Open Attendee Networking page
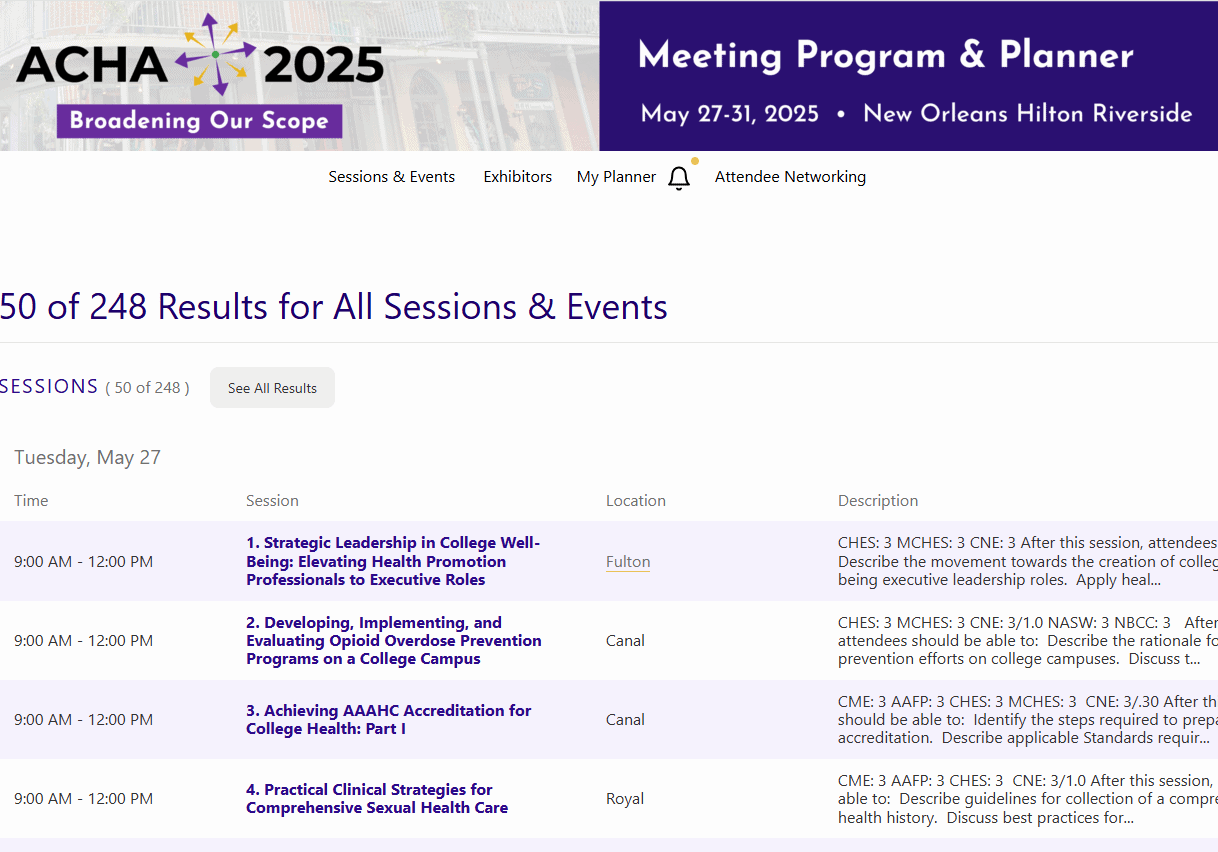 [x=790, y=177]
